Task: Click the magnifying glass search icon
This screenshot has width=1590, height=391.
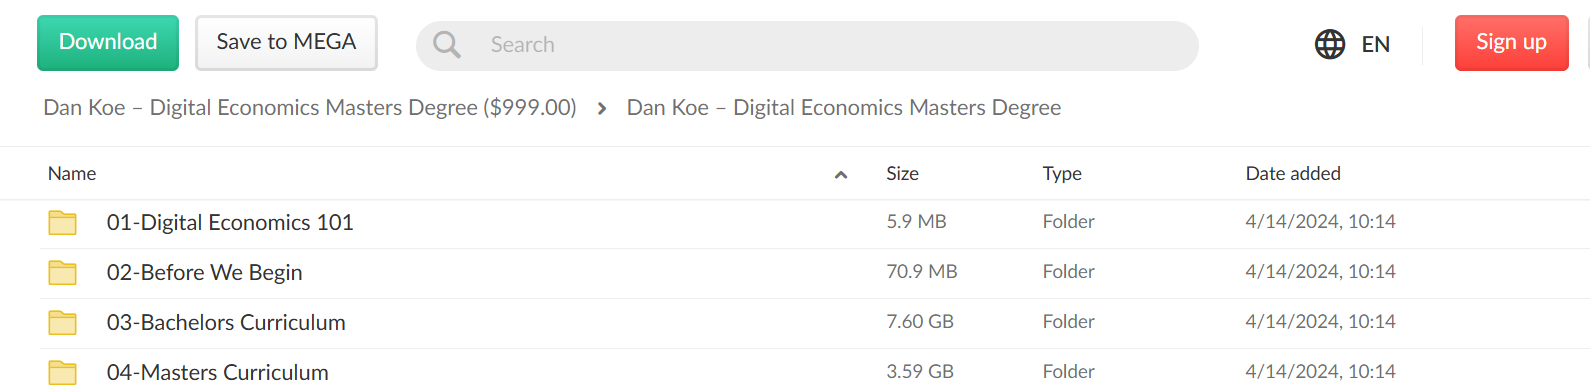Action: (x=446, y=44)
